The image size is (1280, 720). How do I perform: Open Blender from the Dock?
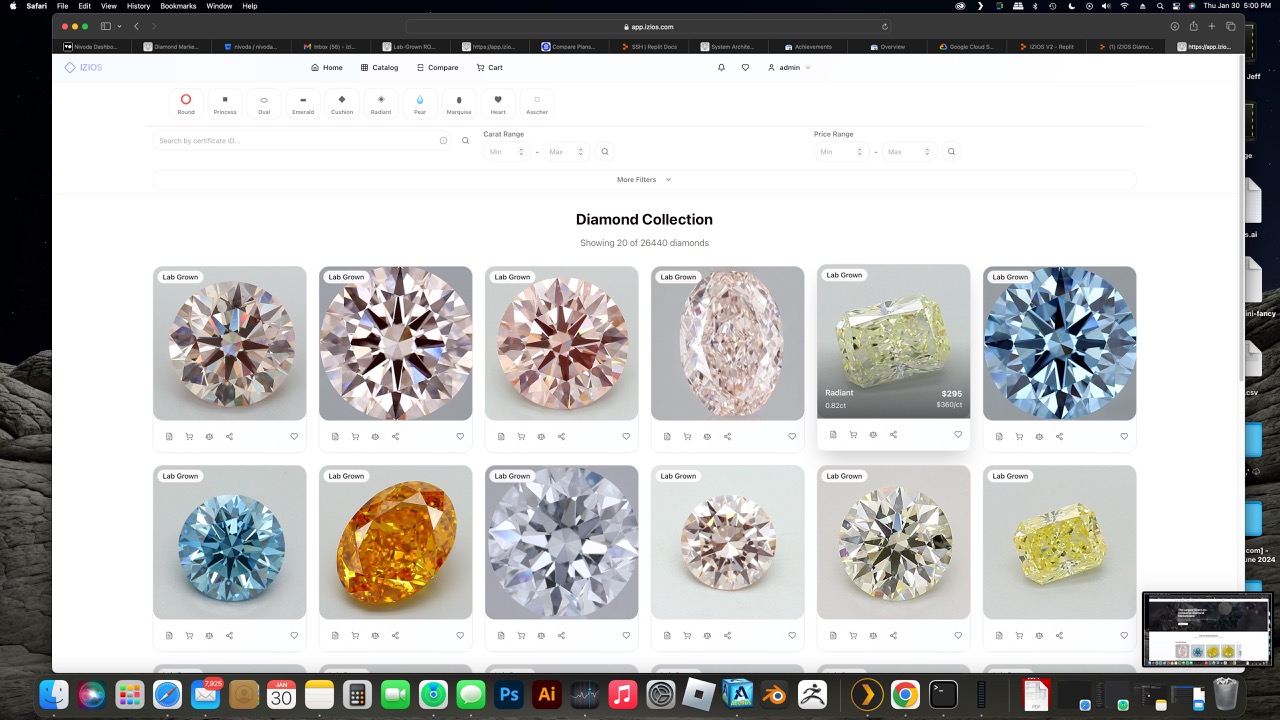(775, 694)
